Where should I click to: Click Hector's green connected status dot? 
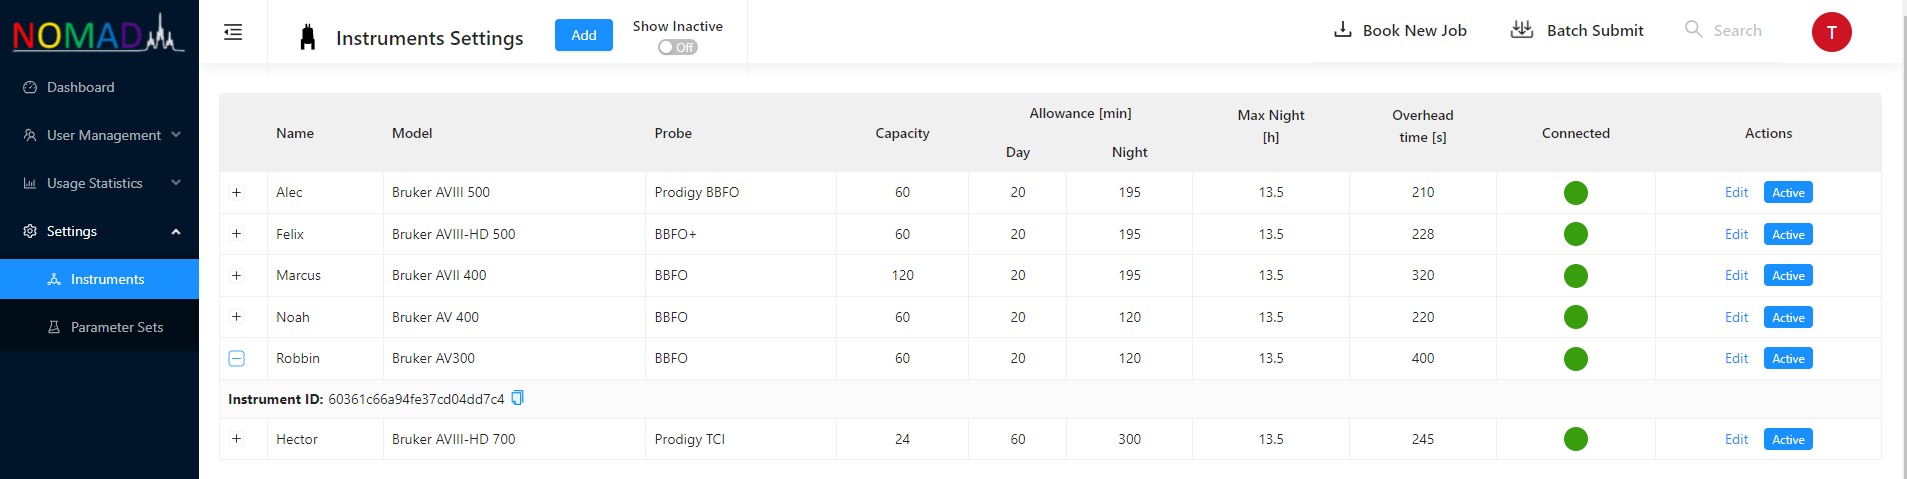pos(1575,439)
